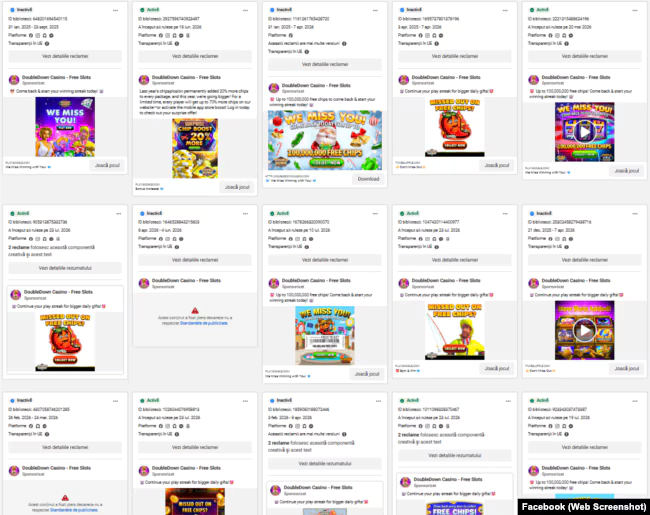650x515 pixels.
Task: Click Vezi detaliile reclamei on Santa ad card
Action: coord(325,64)
